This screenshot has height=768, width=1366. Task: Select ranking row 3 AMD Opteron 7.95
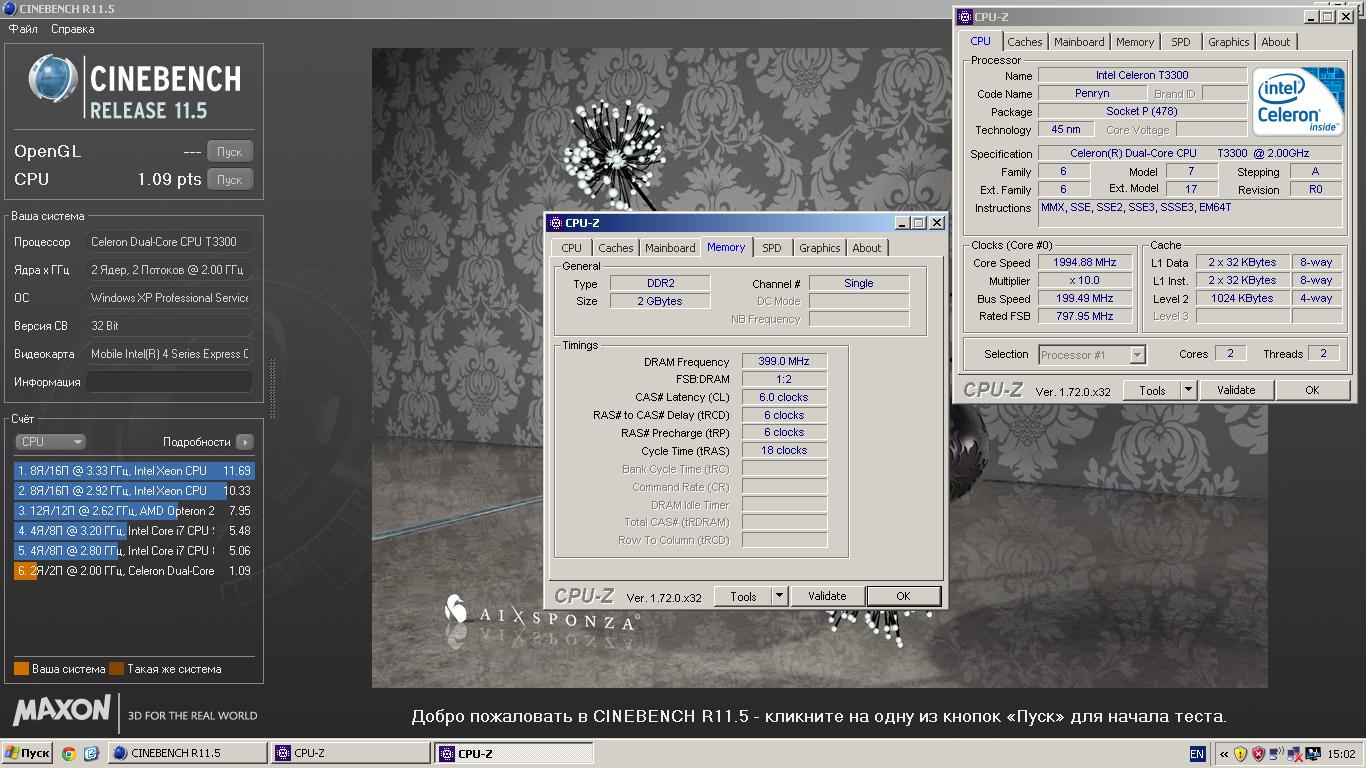(134, 511)
